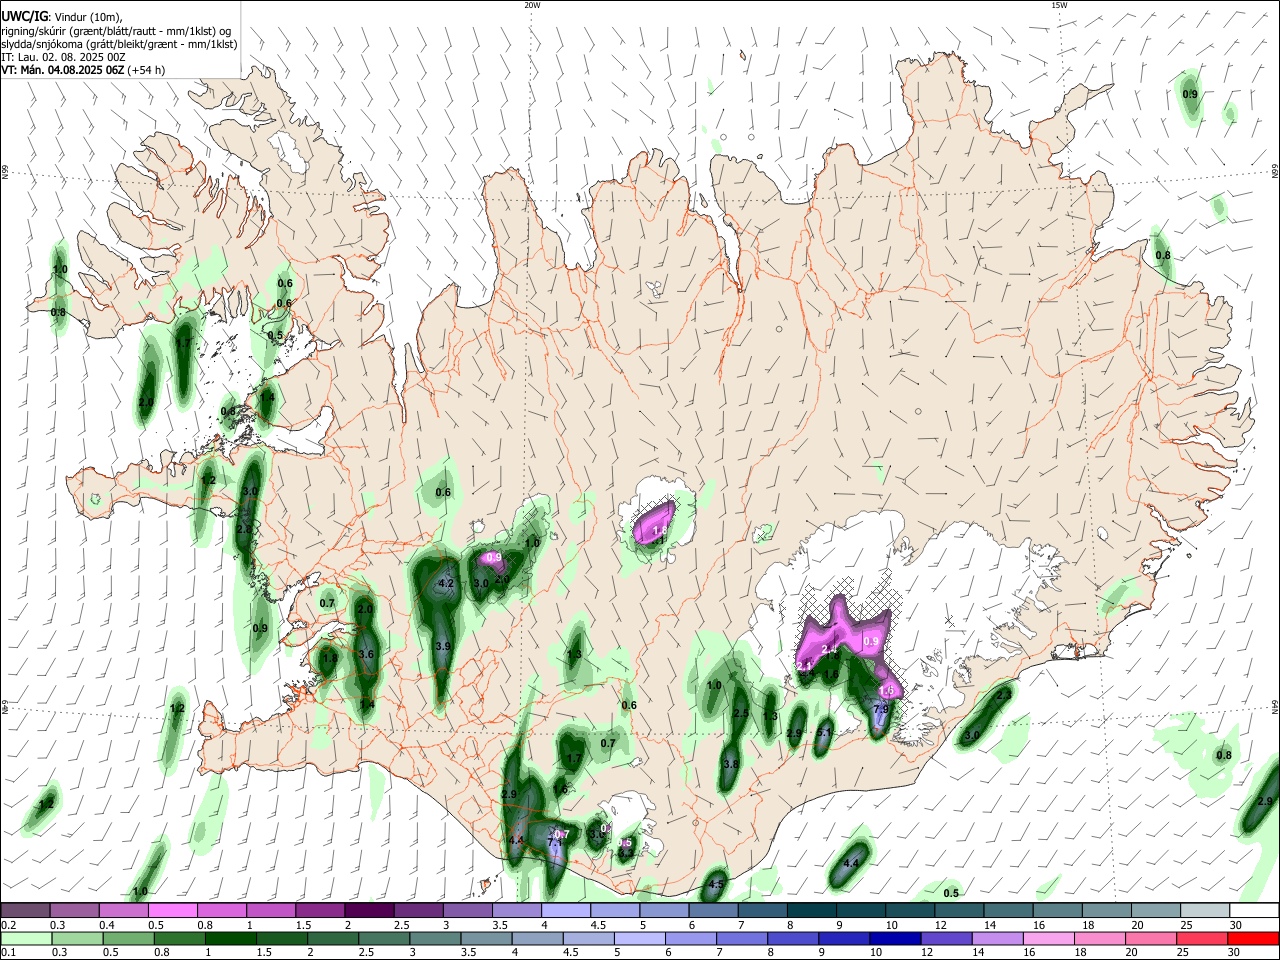1280x960 pixels.
Task: Pick the pale grey 25 swatch in the snow legend
Action: click(1204, 910)
